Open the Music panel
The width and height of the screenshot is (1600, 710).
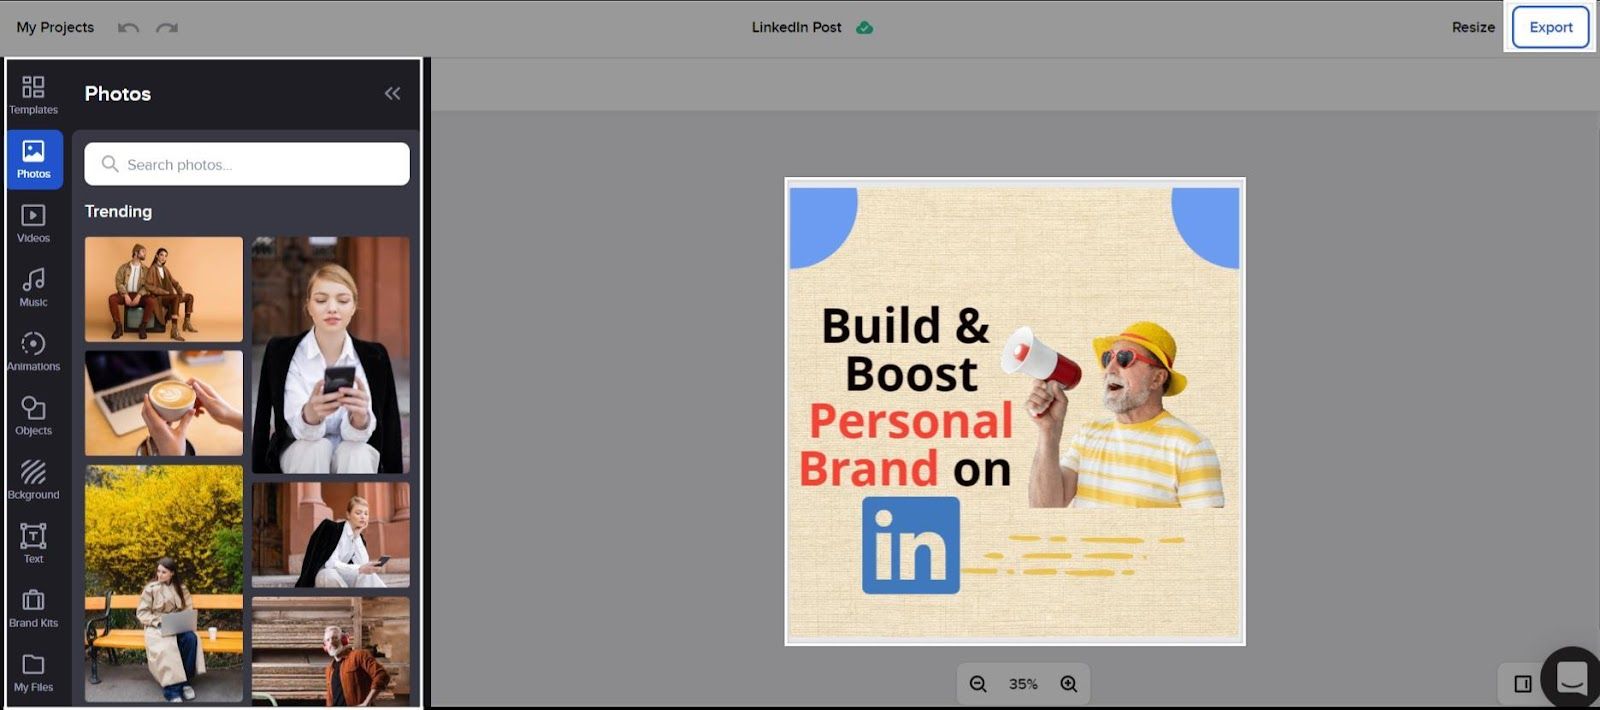pos(33,287)
